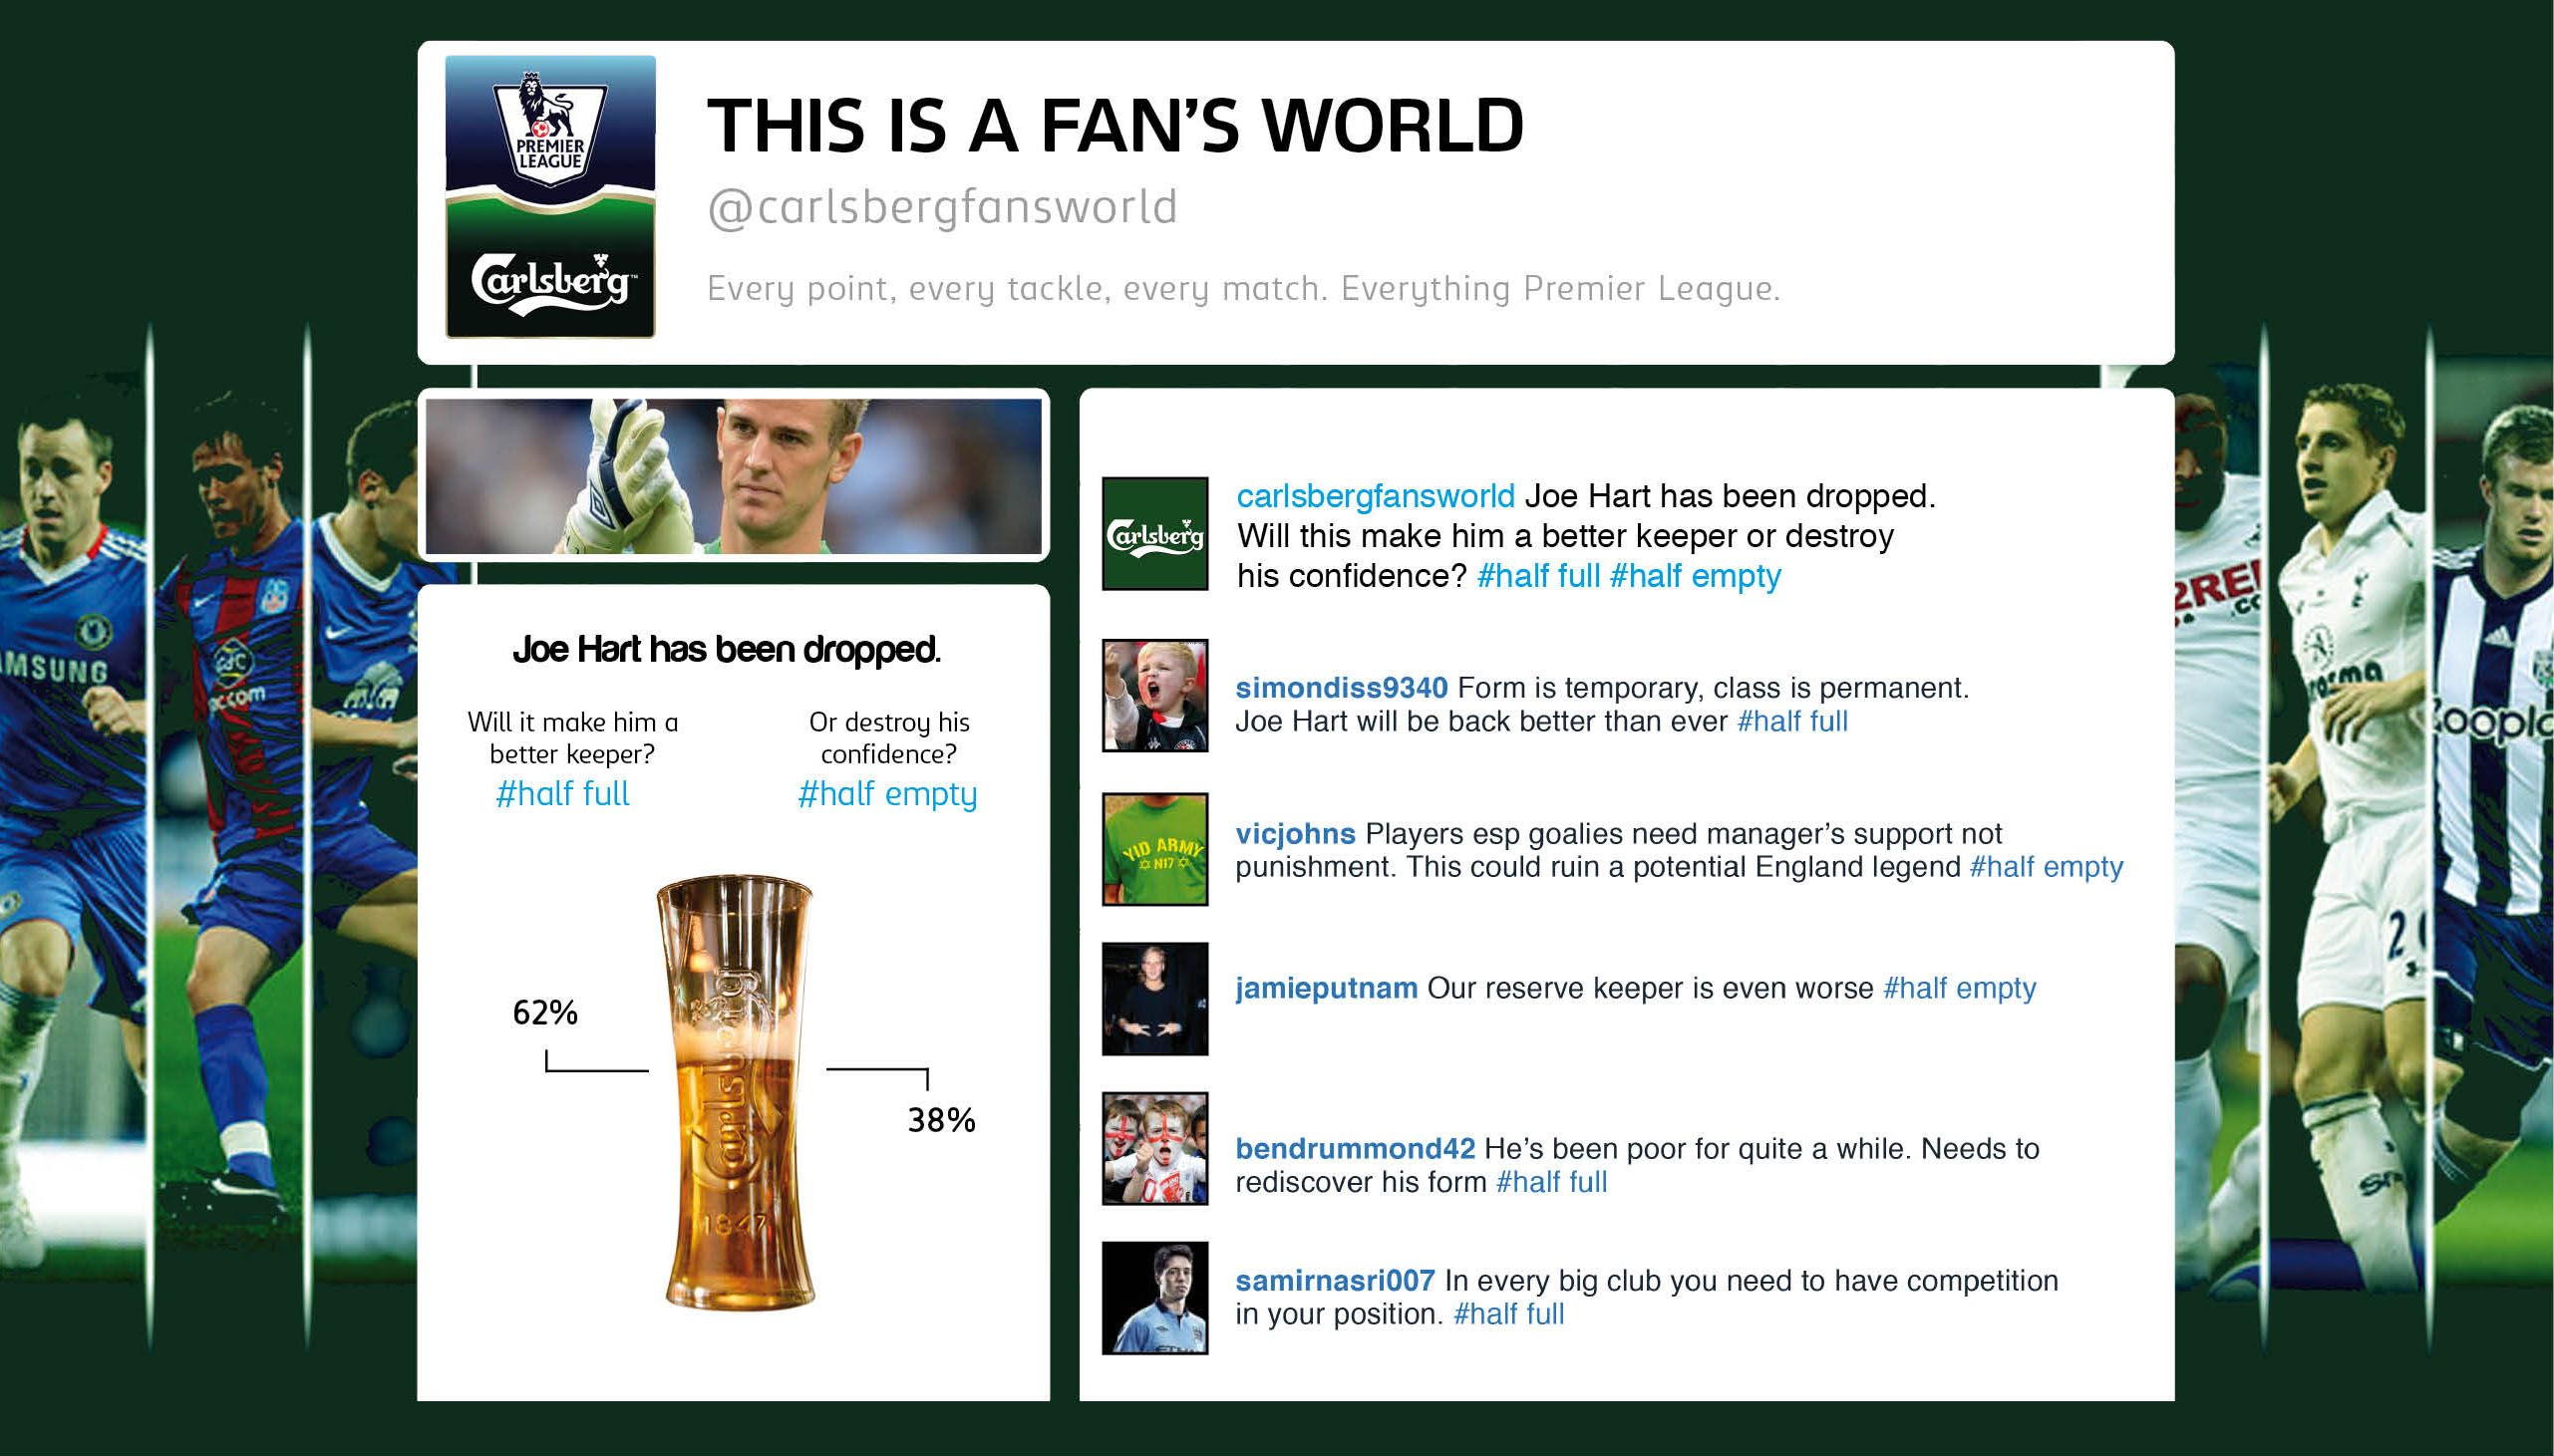2554x1456 pixels.
Task: Open the Joe Hart banner photo
Action: 733,476
